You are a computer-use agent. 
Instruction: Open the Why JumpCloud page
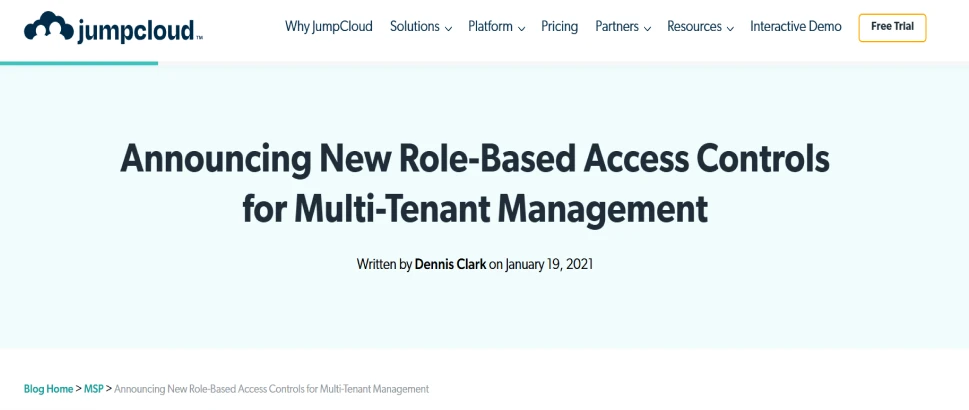(x=329, y=27)
